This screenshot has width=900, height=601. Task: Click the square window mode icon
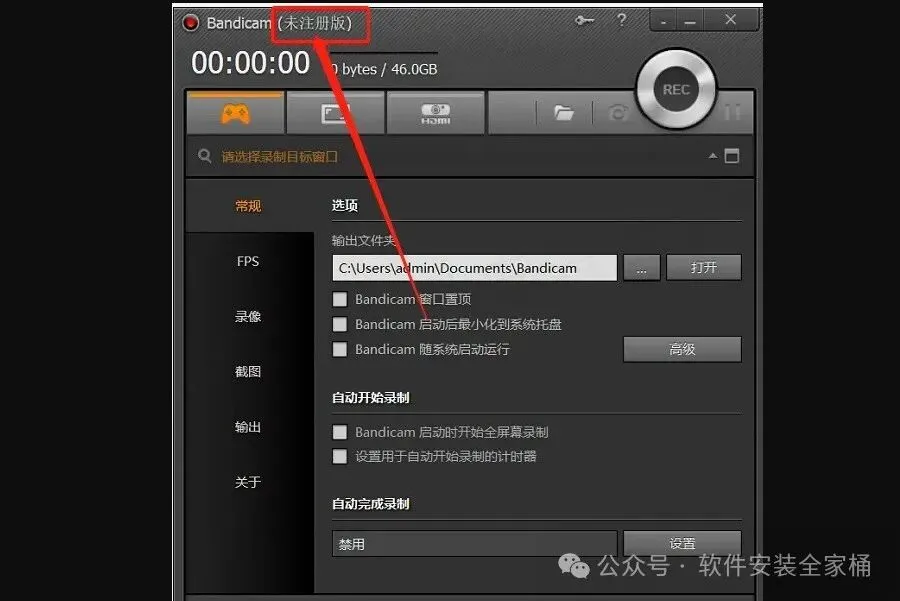tap(732, 156)
